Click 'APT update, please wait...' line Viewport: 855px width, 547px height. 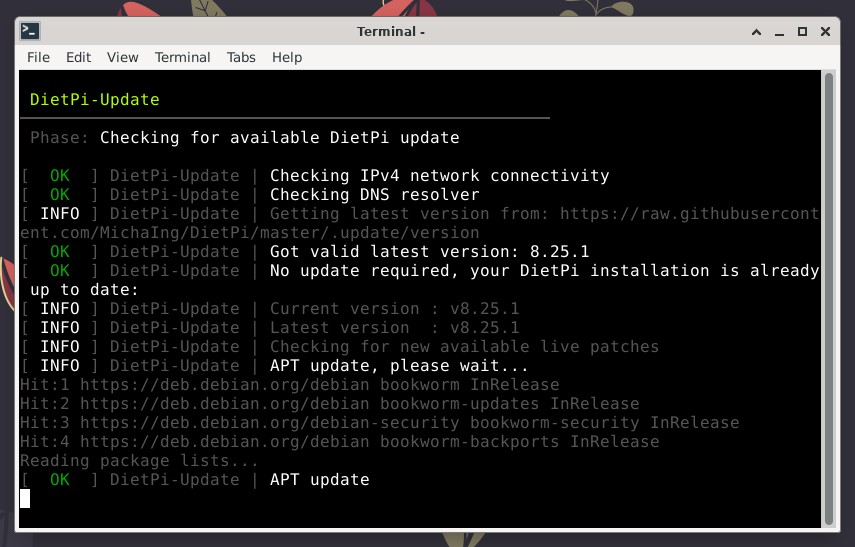click(399, 365)
